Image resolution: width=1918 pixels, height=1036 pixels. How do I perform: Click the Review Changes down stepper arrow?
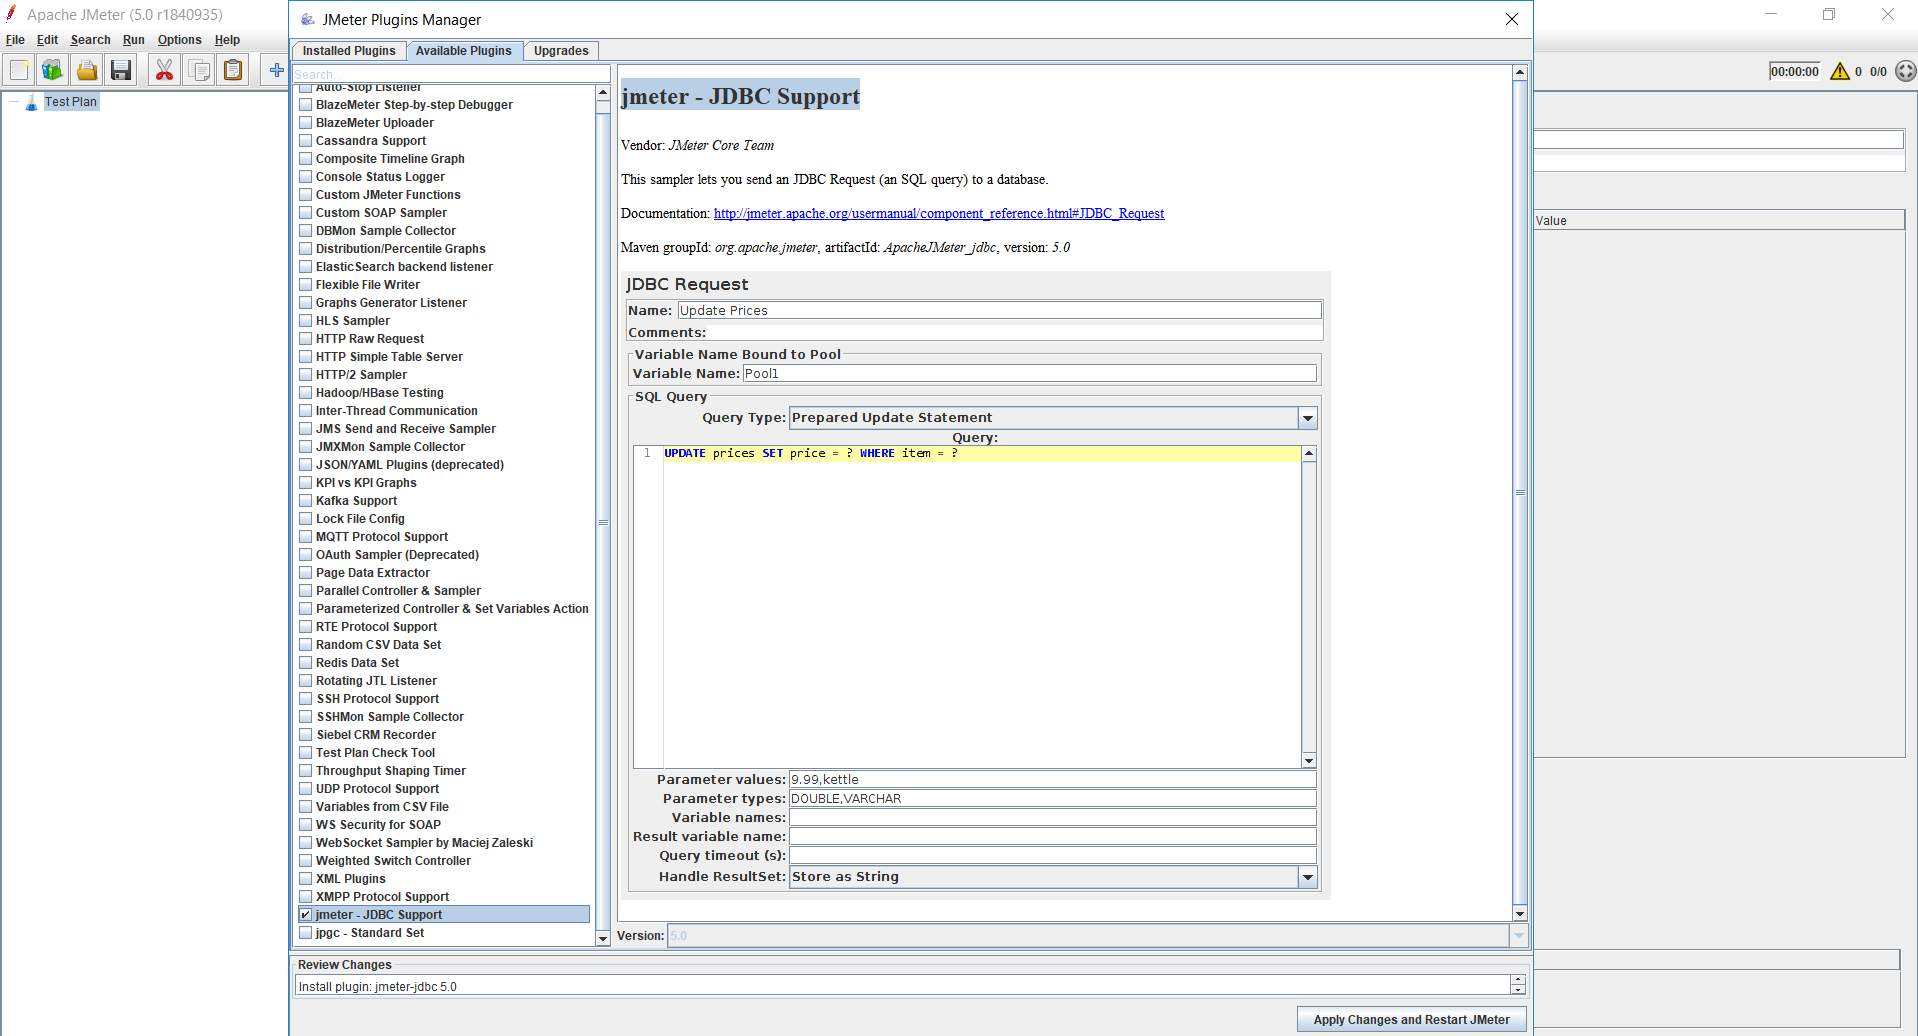1518,990
